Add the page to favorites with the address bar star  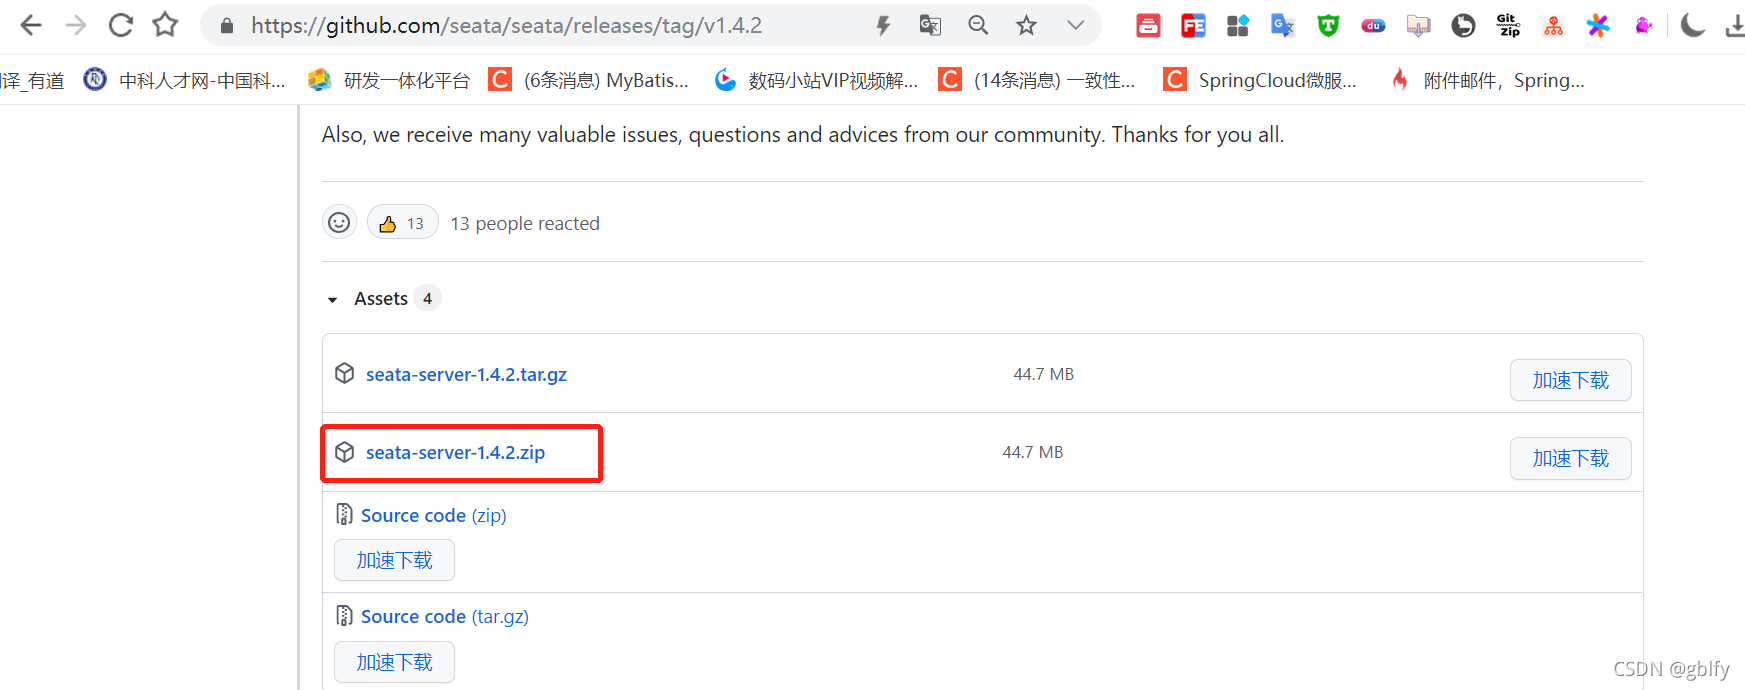[1027, 26]
